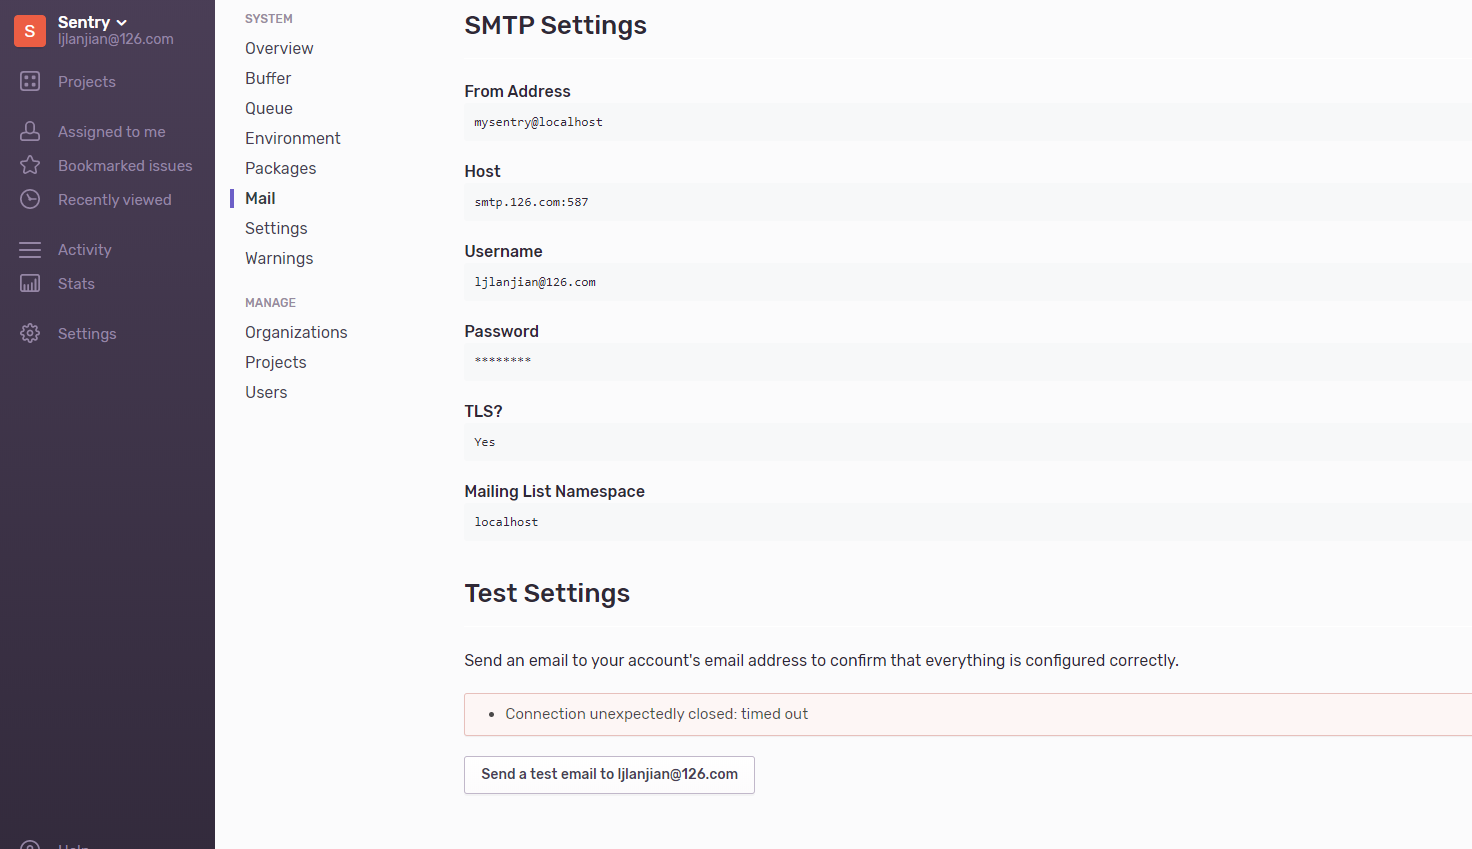Open the Environment admin section

coord(293,138)
